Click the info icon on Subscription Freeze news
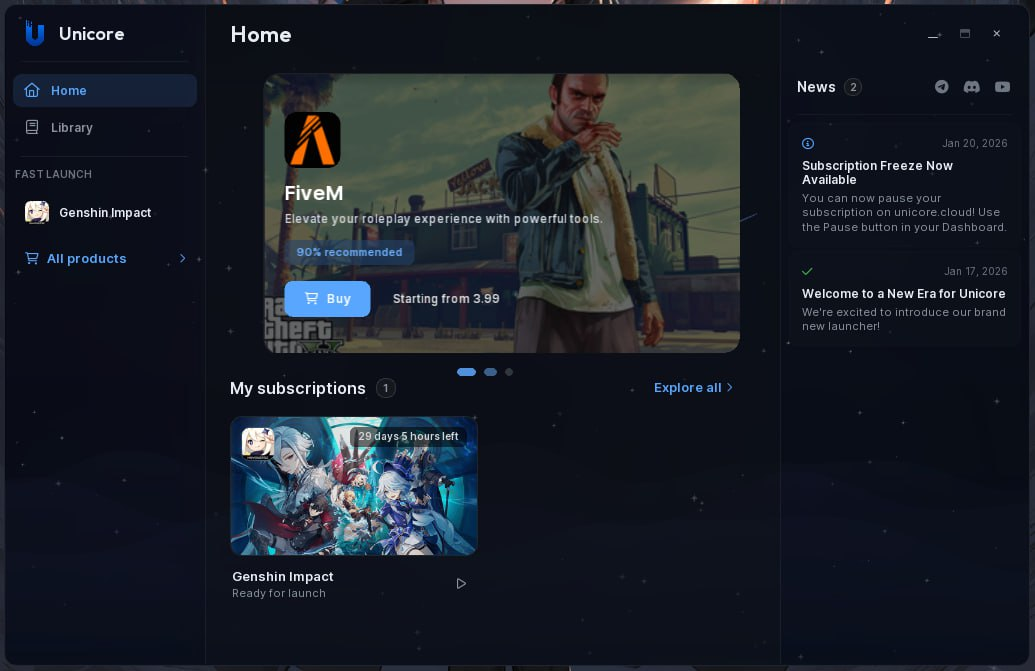Image resolution: width=1035 pixels, height=671 pixels. [808, 144]
